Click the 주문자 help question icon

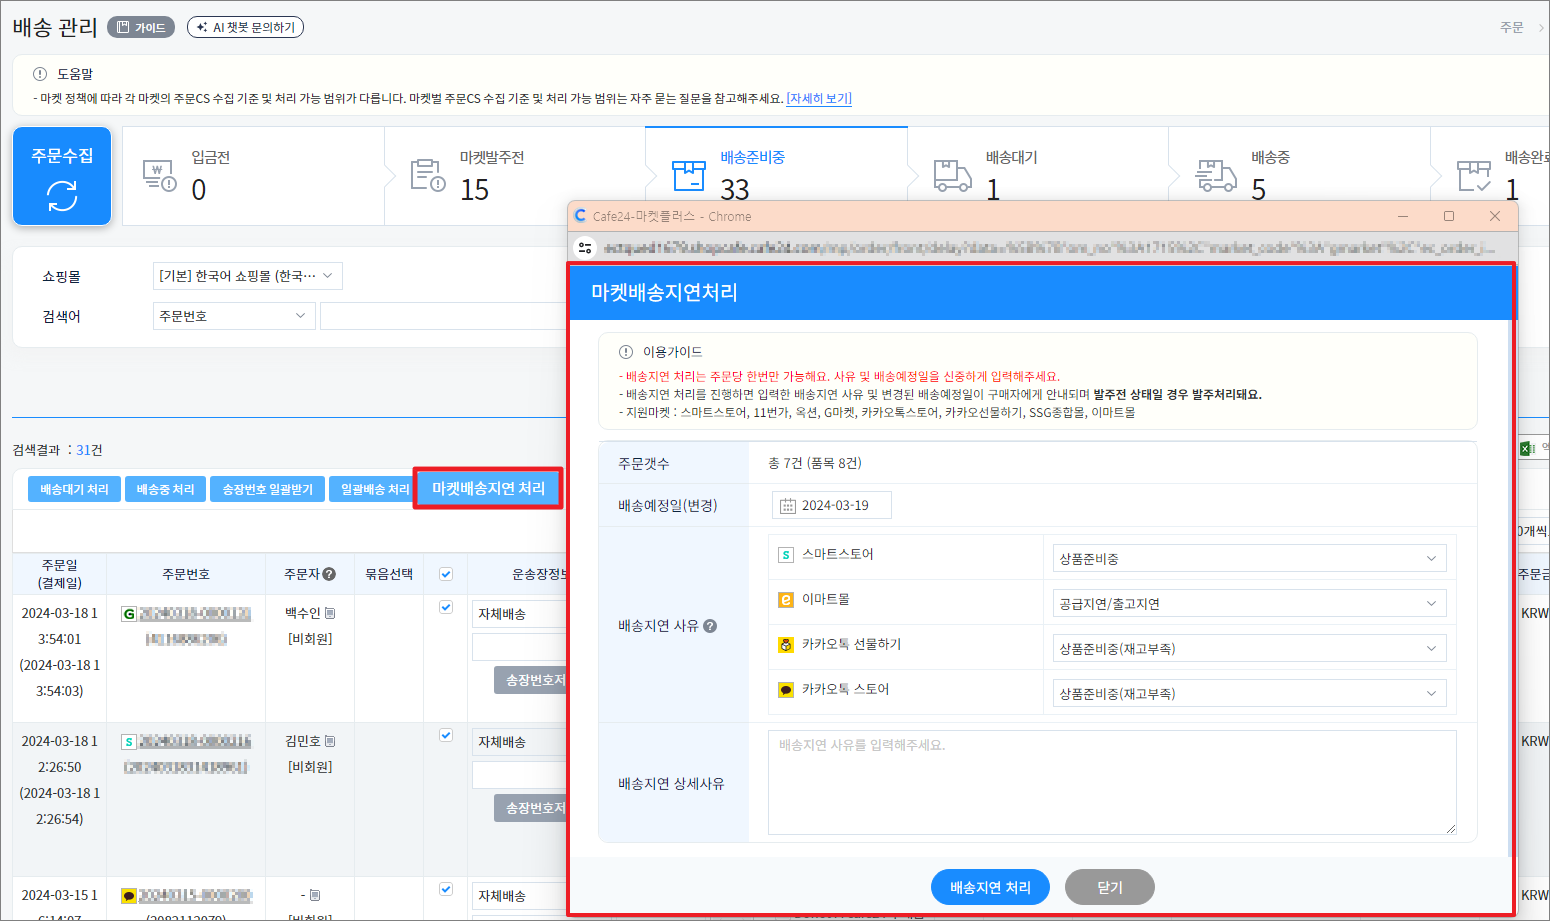329,574
